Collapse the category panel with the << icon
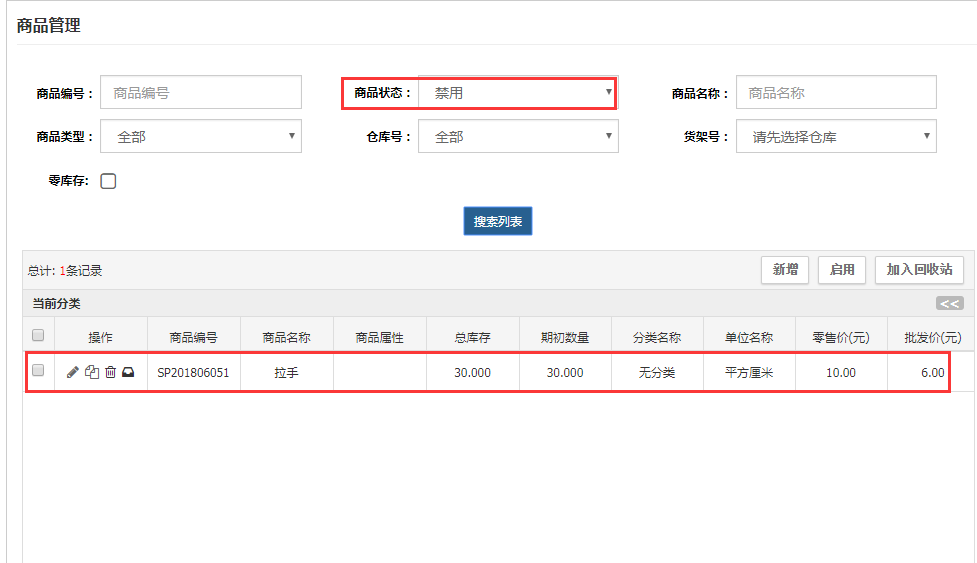Image resolution: width=977 pixels, height=563 pixels. 949,304
